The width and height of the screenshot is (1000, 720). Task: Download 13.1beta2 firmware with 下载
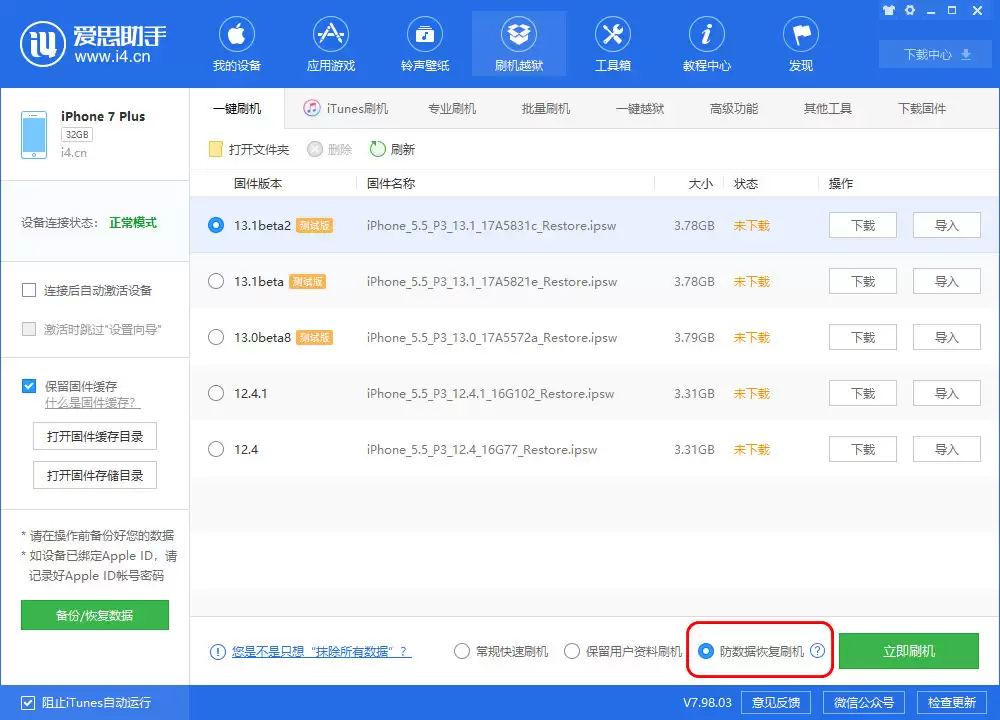tap(863, 225)
